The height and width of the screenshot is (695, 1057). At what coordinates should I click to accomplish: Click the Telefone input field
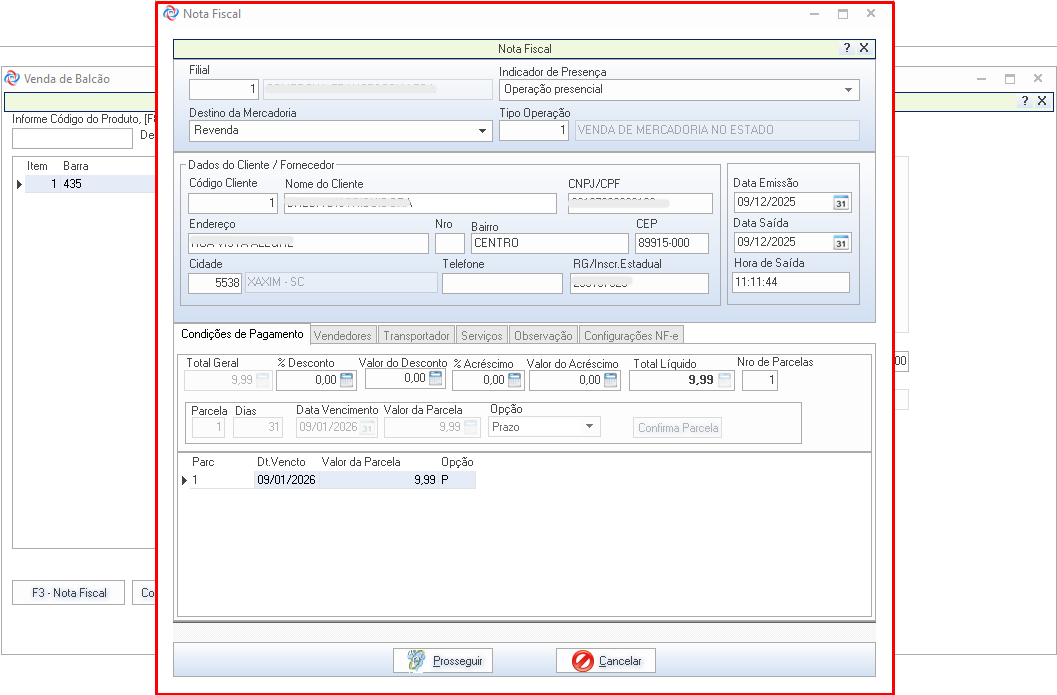coord(502,284)
